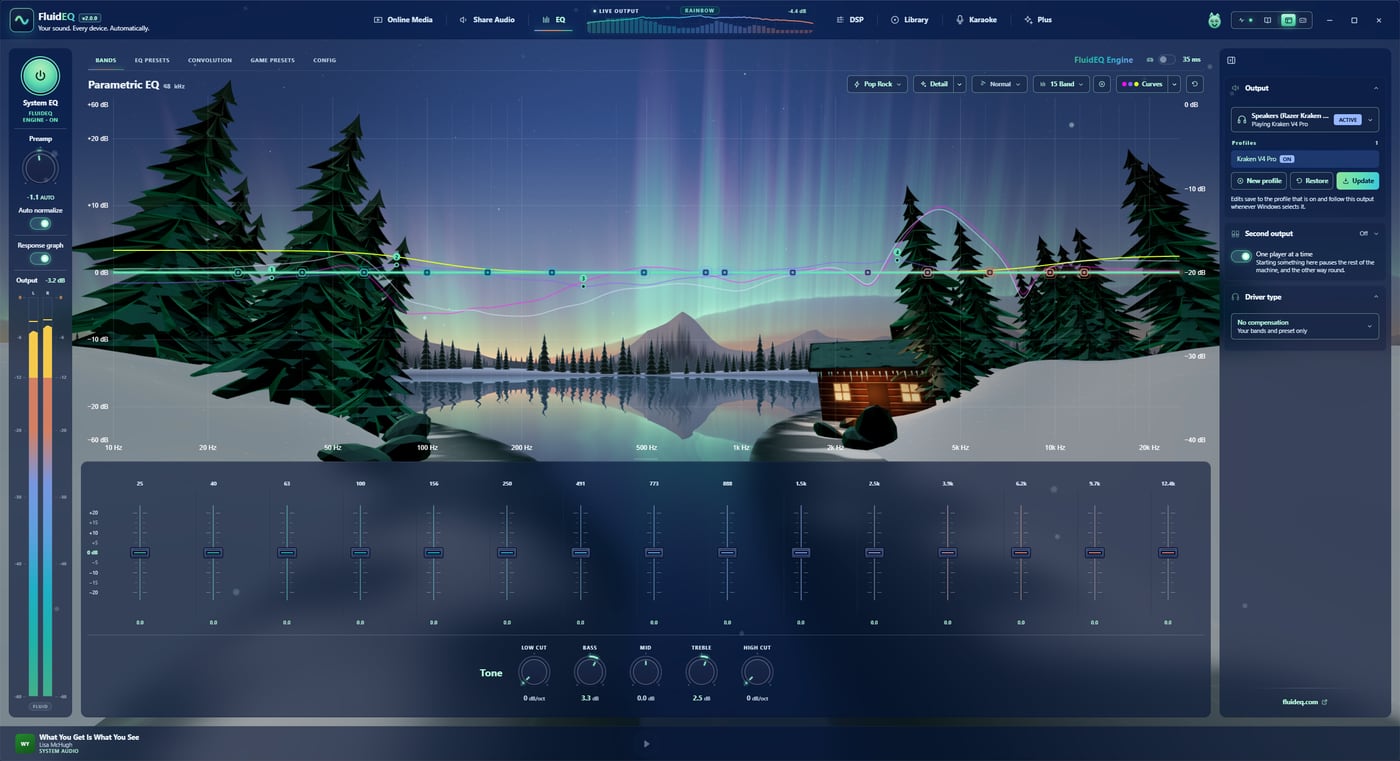Click the Second output icon
This screenshot has height=761, width=1400.
pyautogui.click(x=1236, y=234)
